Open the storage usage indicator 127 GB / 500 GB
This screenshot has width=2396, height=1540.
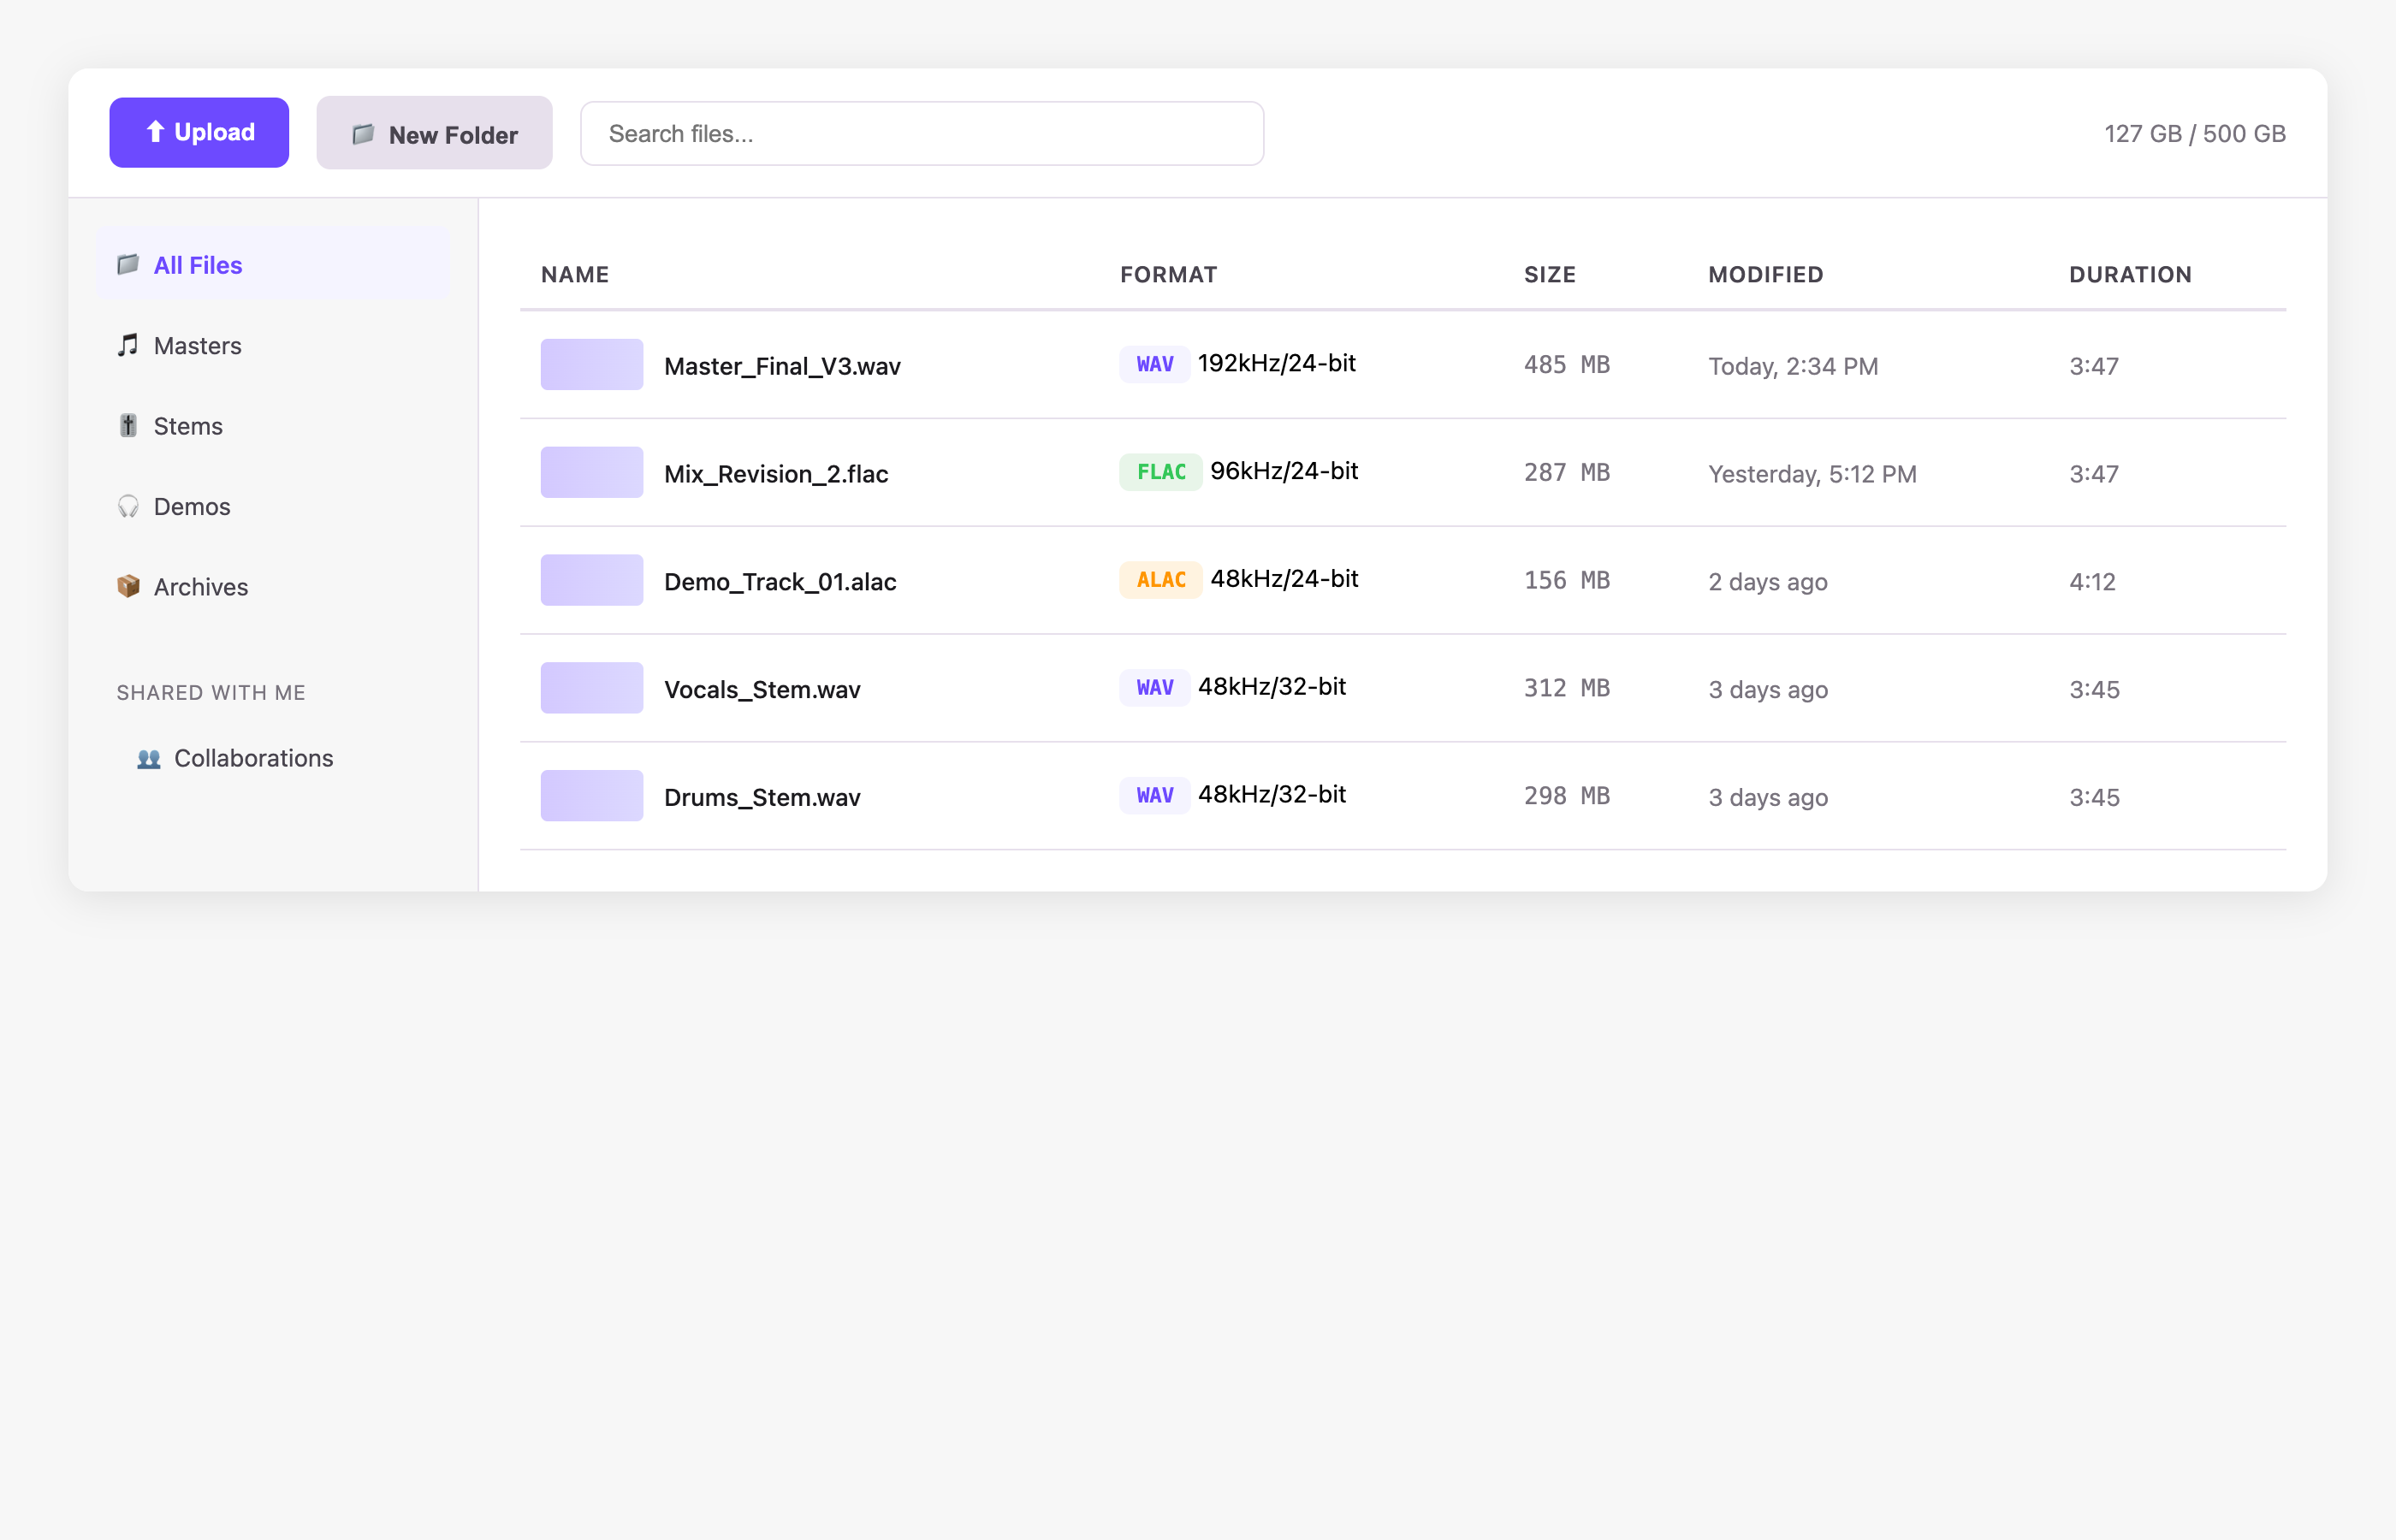[x=2194, y=133]
